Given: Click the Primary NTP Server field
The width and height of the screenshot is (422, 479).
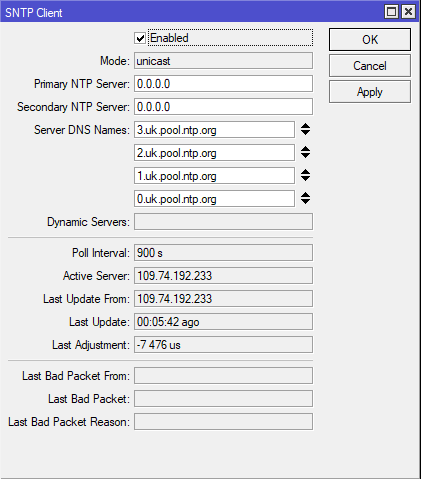Looking at the screenshot, I should coord(223,84).
